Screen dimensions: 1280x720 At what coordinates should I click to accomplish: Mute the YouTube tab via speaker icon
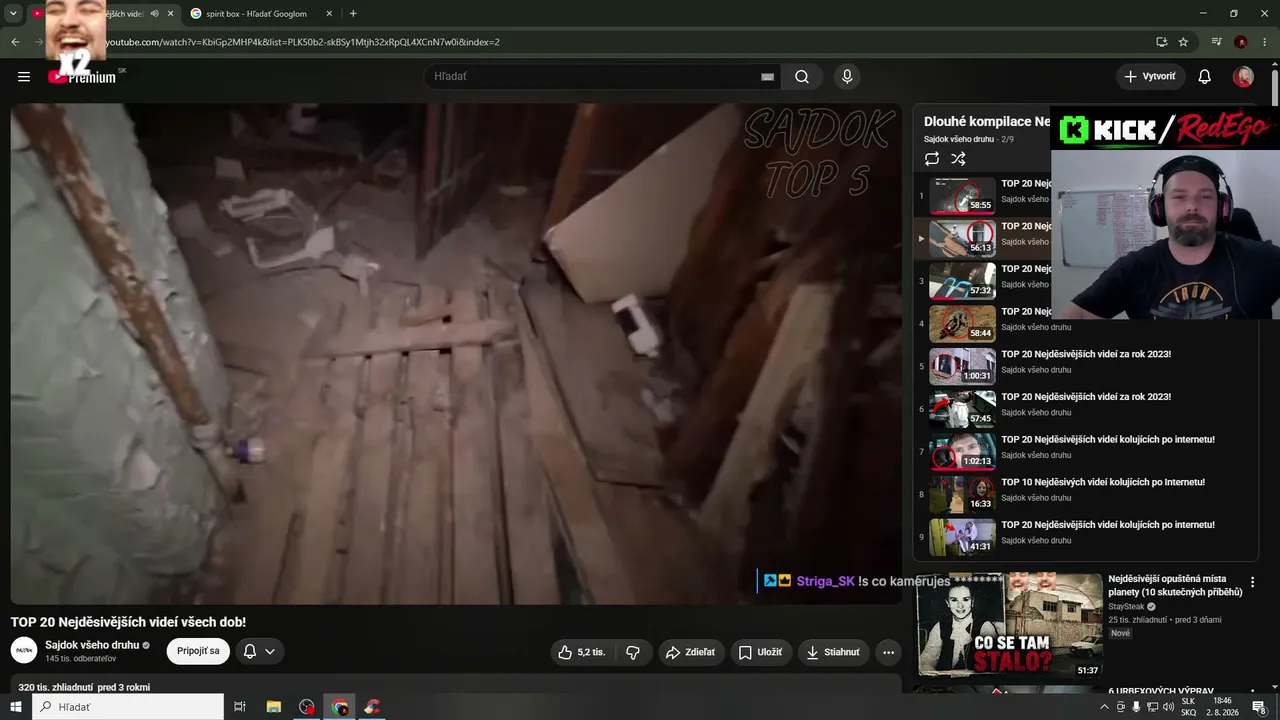tap(154, 14)
